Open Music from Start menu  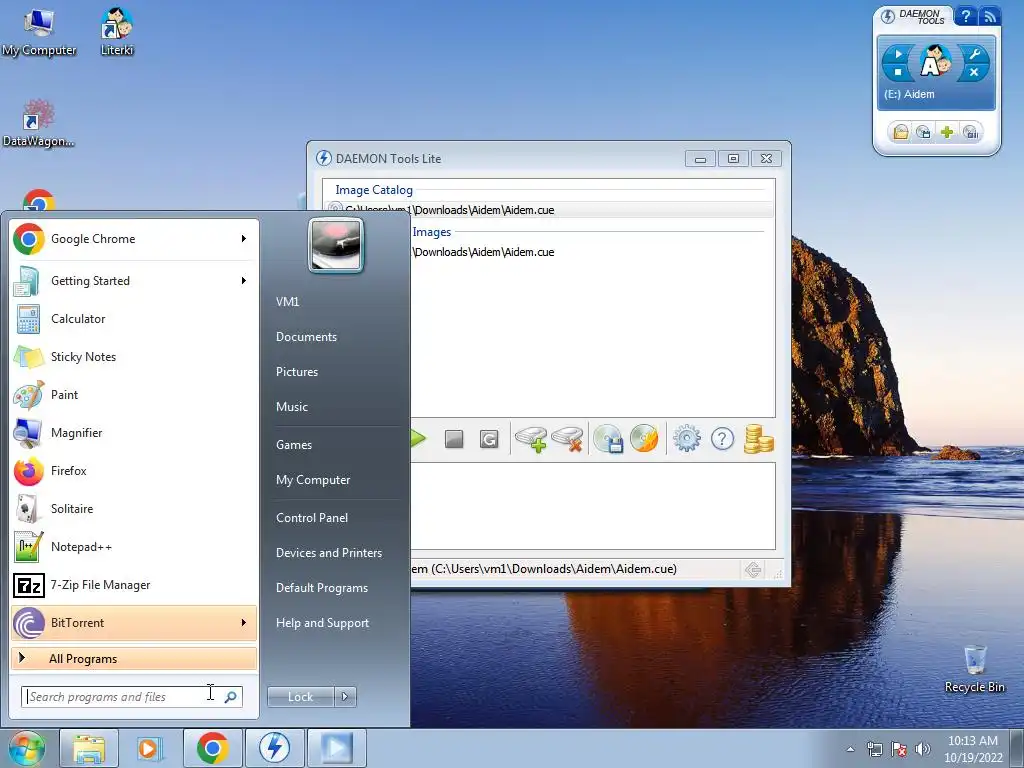291,407
